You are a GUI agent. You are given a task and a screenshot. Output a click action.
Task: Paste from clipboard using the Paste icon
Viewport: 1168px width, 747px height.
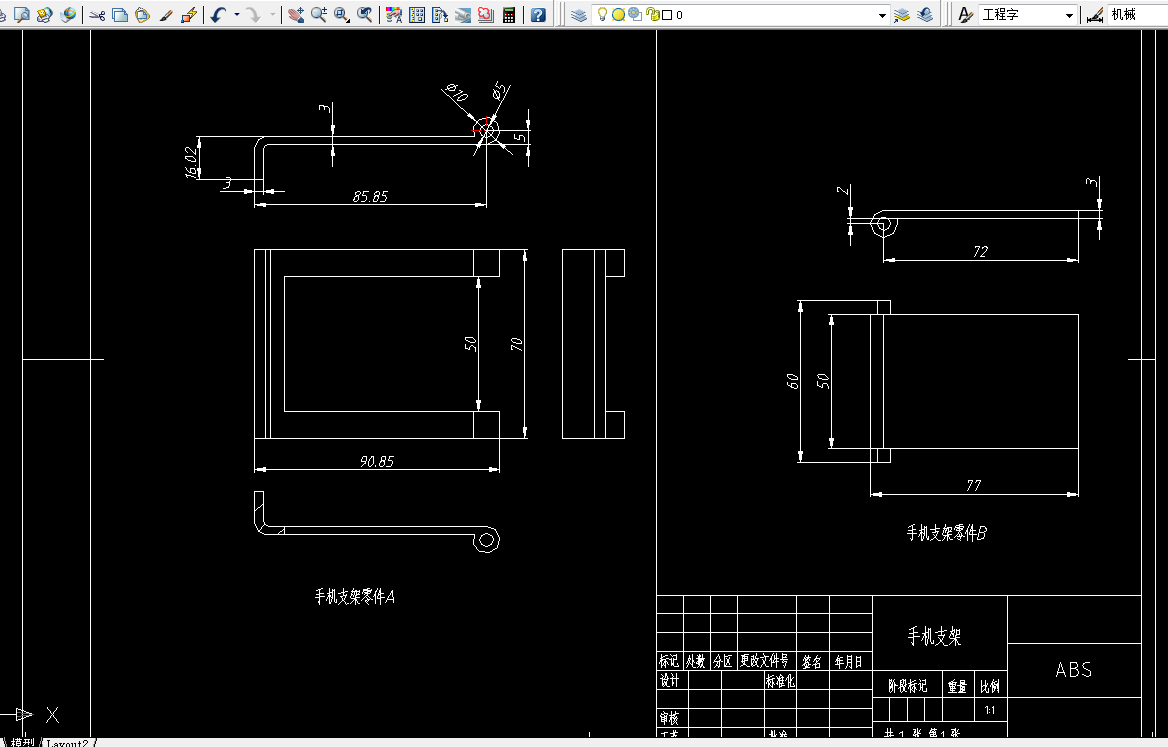[142, 14]
